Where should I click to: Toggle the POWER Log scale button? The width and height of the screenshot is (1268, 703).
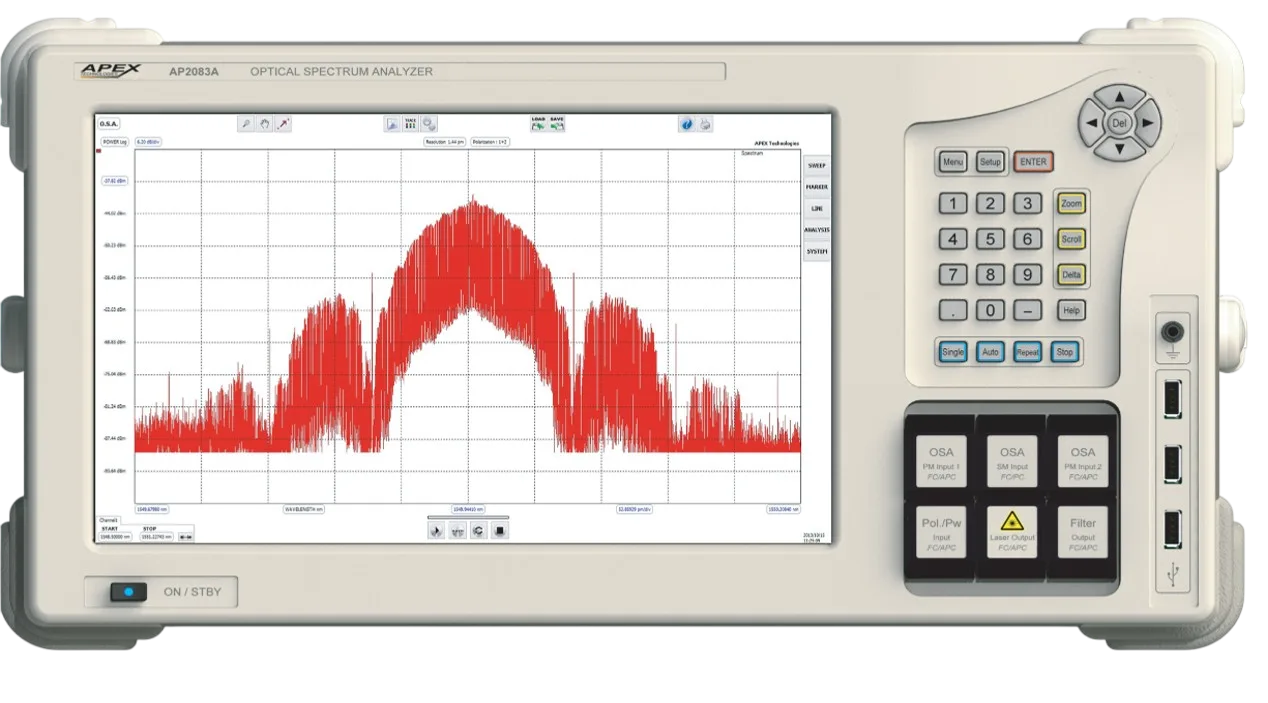tap(113, 142)
